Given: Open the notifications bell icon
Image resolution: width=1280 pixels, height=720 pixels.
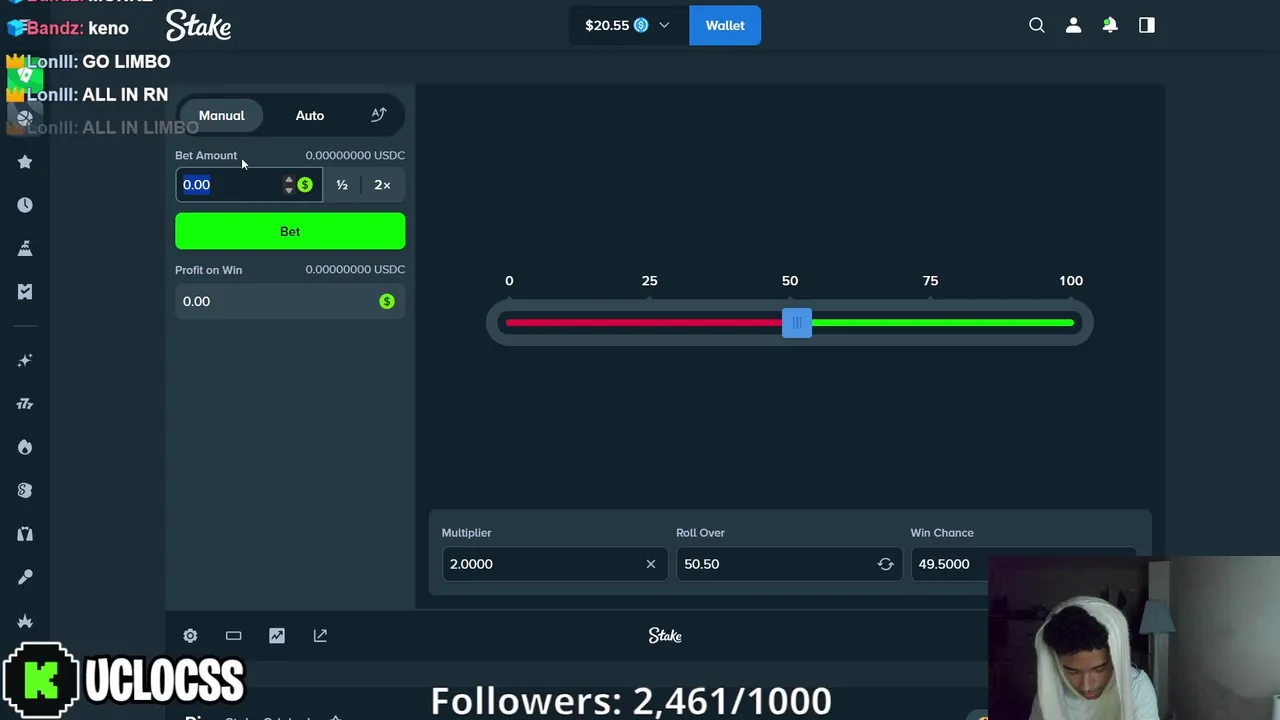Looking at the screenshot, I should pyautogui.click(x=1110, y=25).
